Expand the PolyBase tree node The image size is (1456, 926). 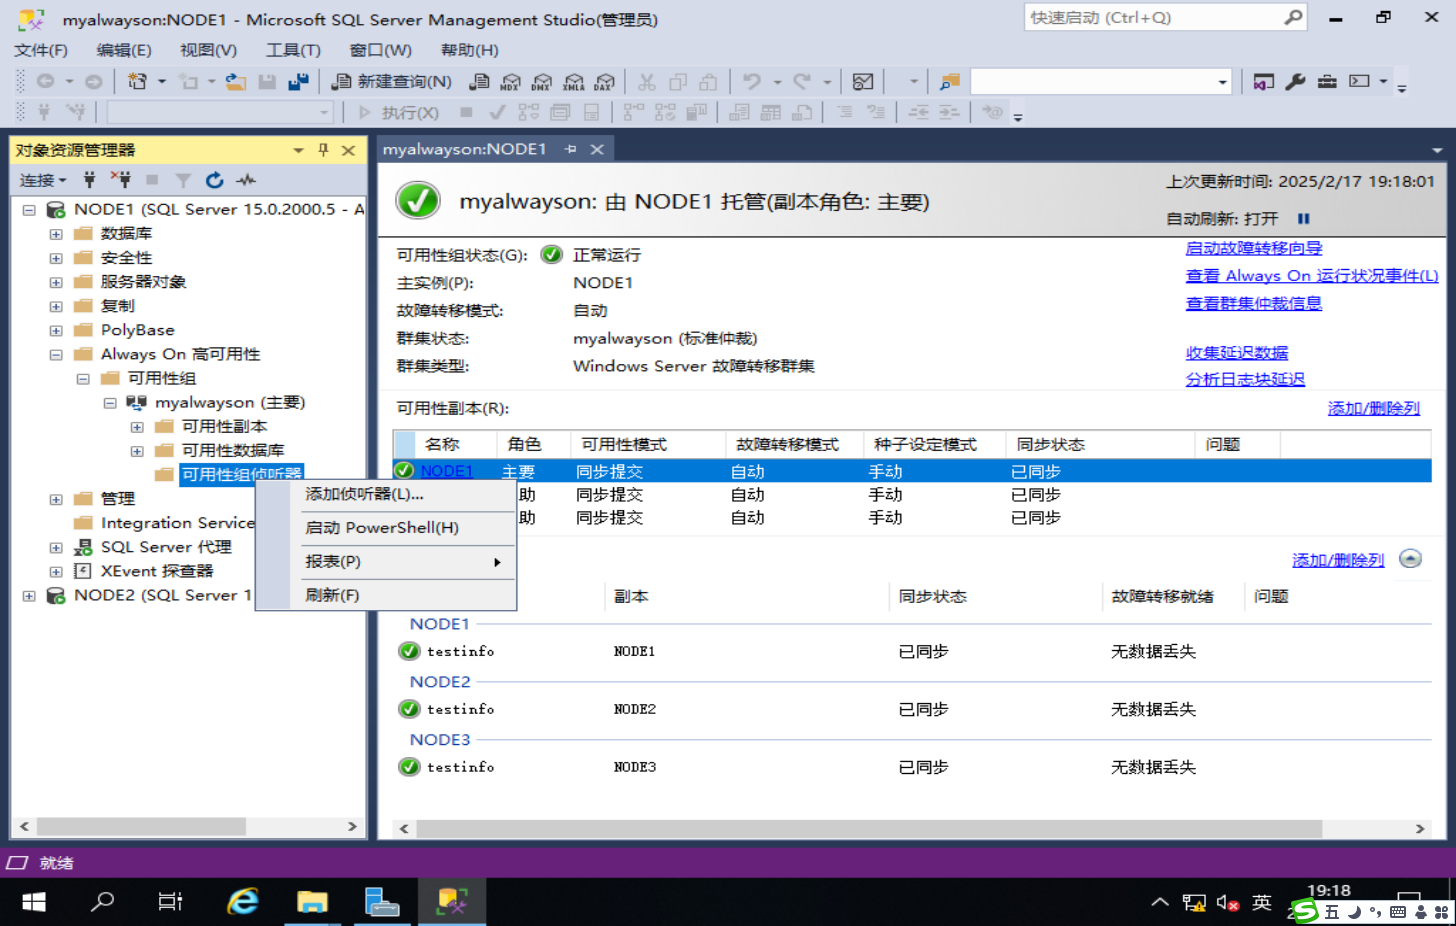(56, 330)
